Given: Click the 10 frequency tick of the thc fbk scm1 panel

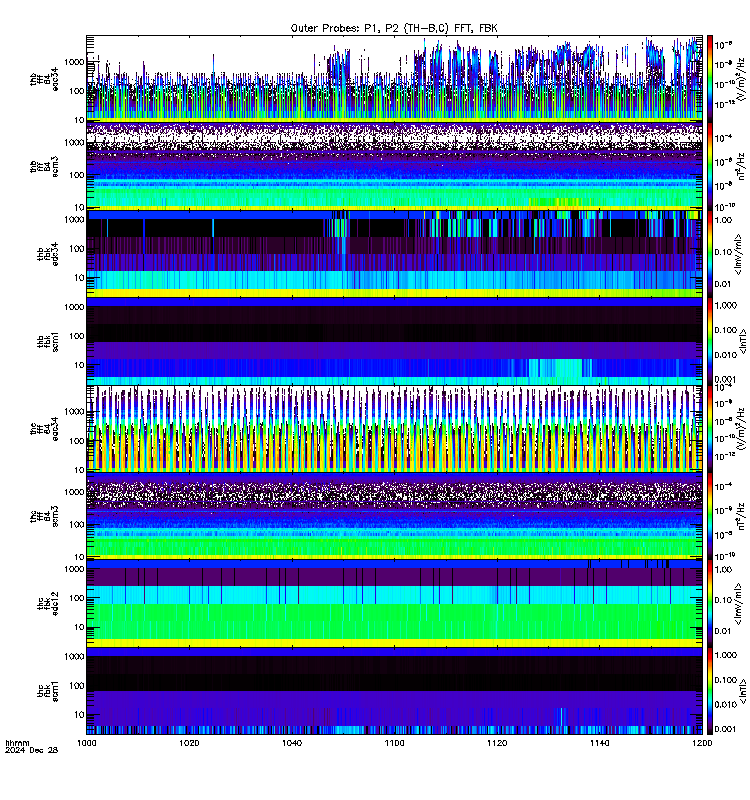Looking at the screenshot, I should coord(79,715).
